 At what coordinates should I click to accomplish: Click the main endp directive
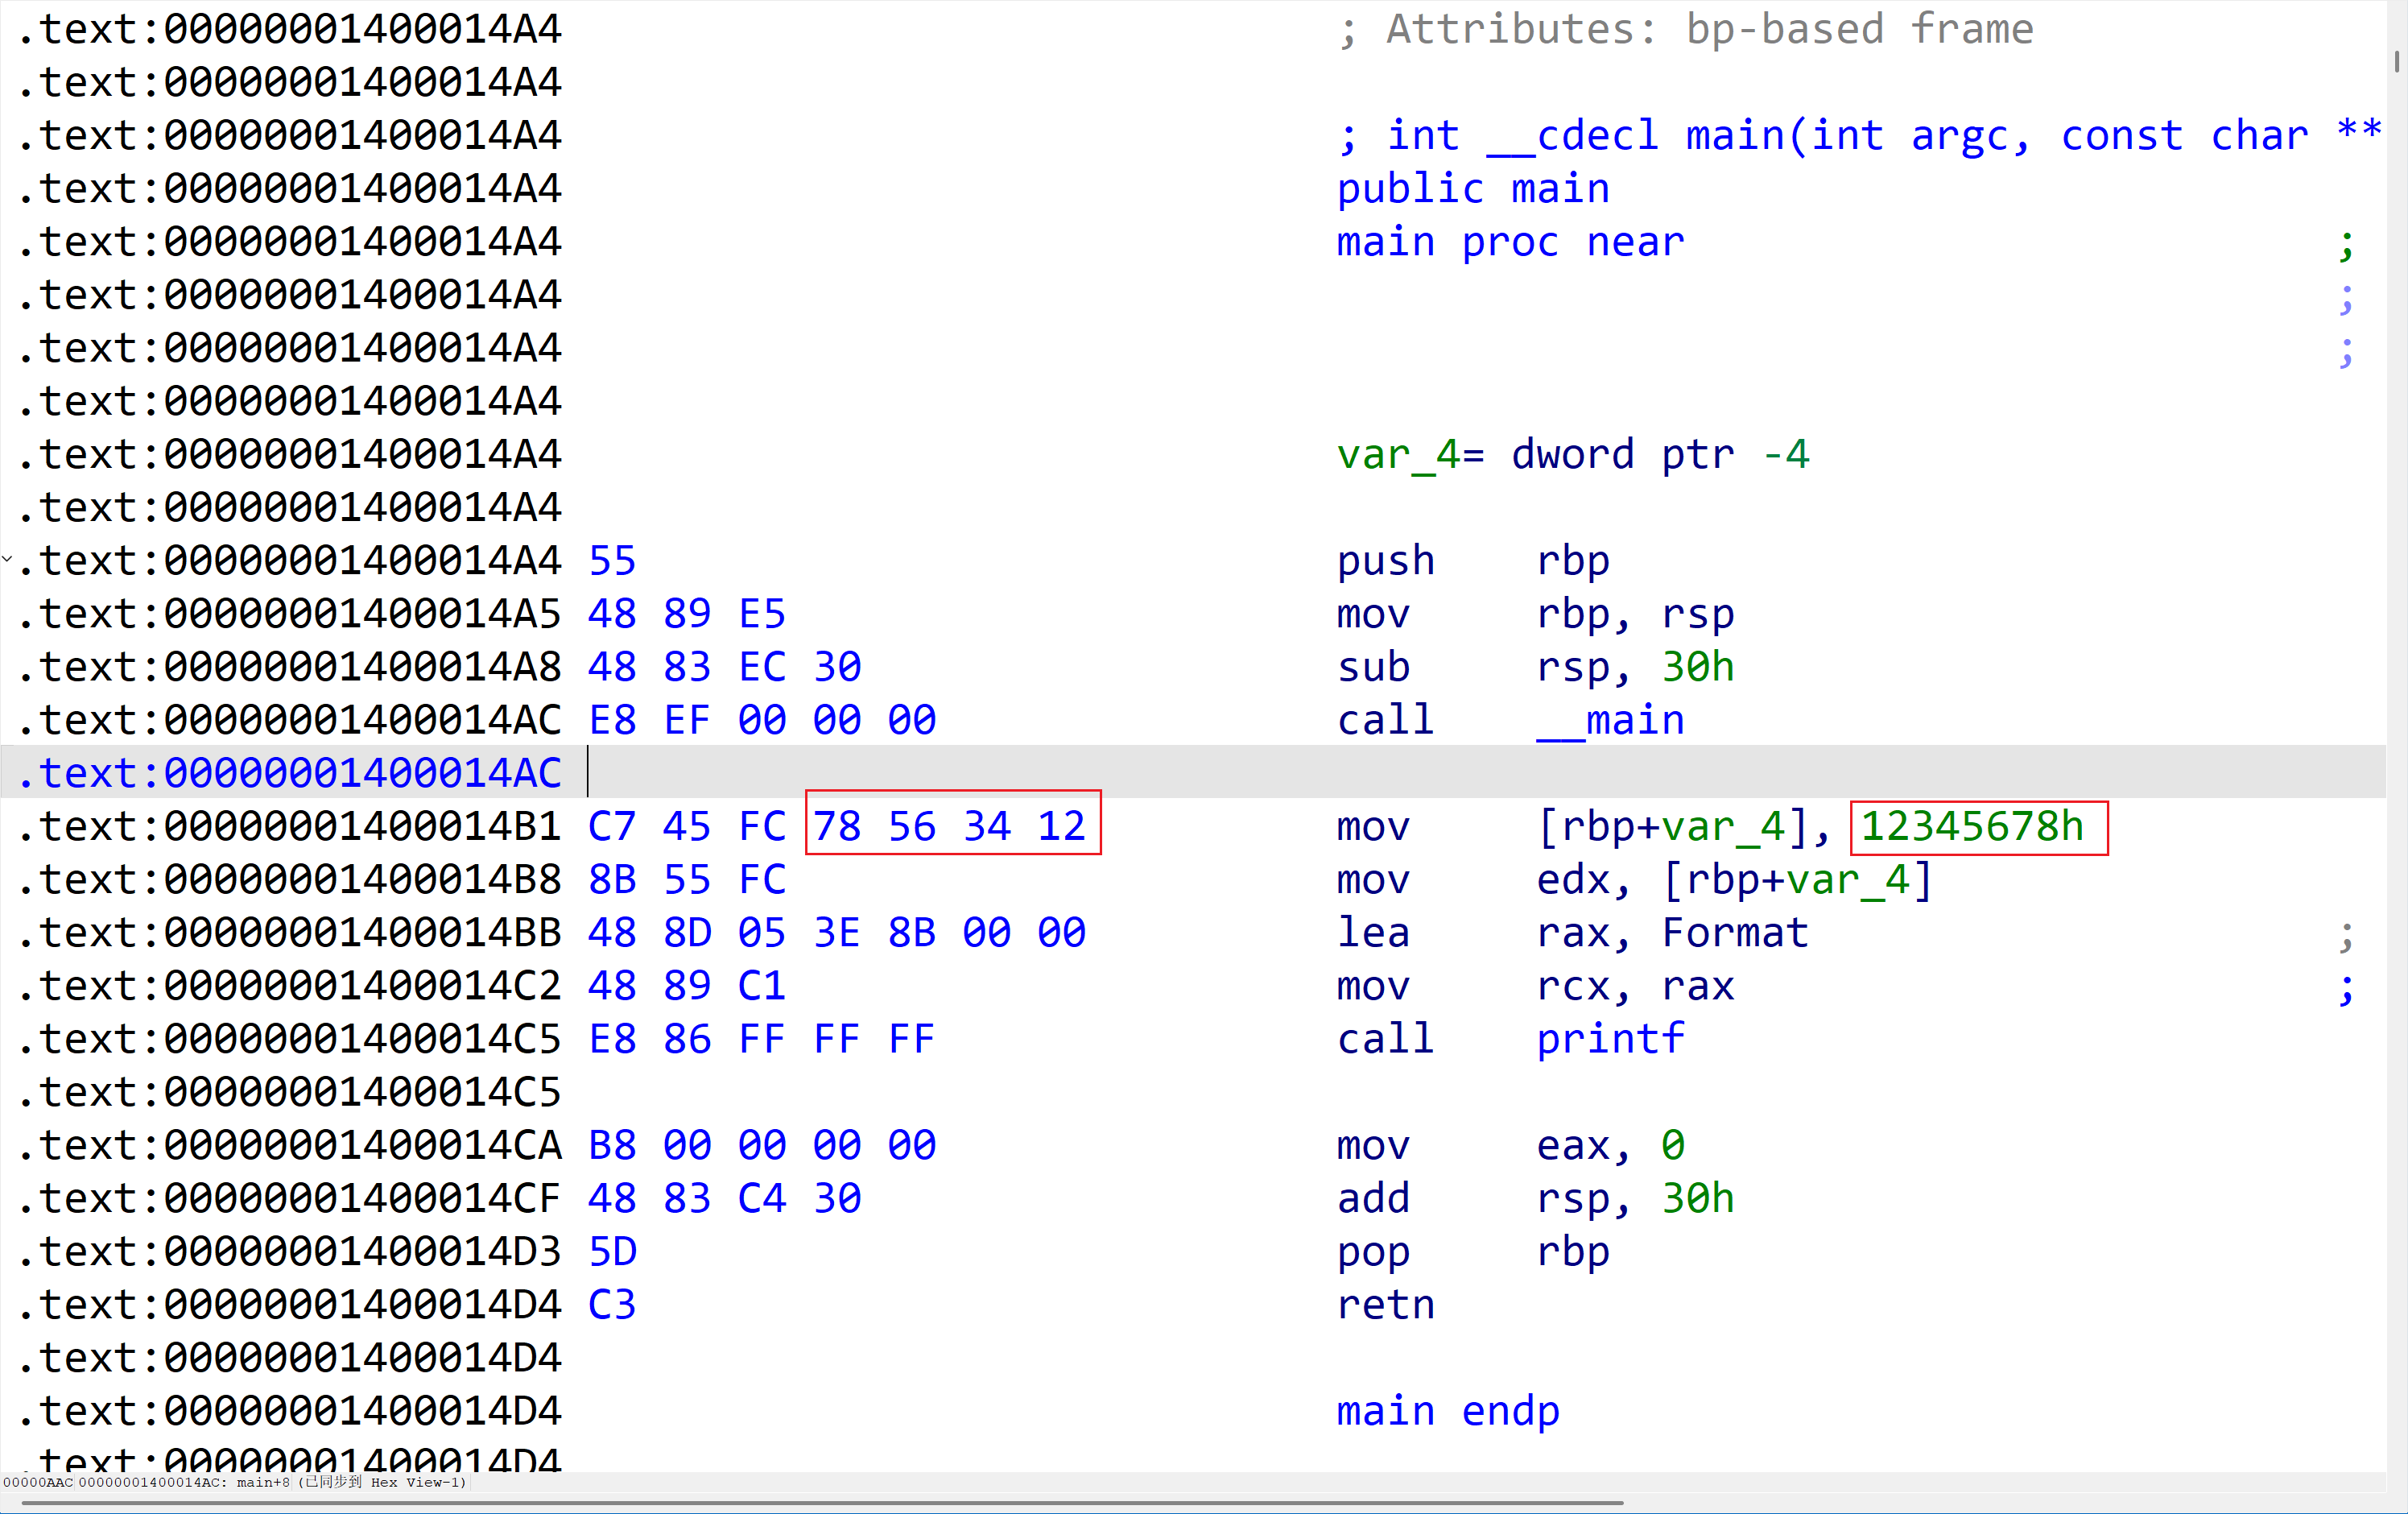(1448, 1411)
